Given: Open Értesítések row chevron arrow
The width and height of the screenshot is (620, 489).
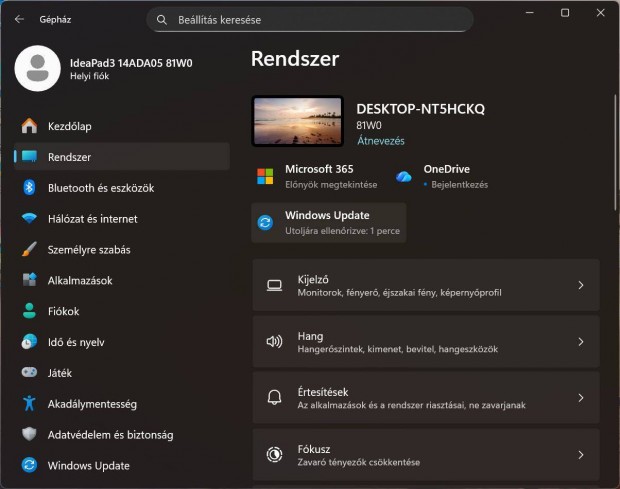Looking at the screenshot, I should [580, 398].
